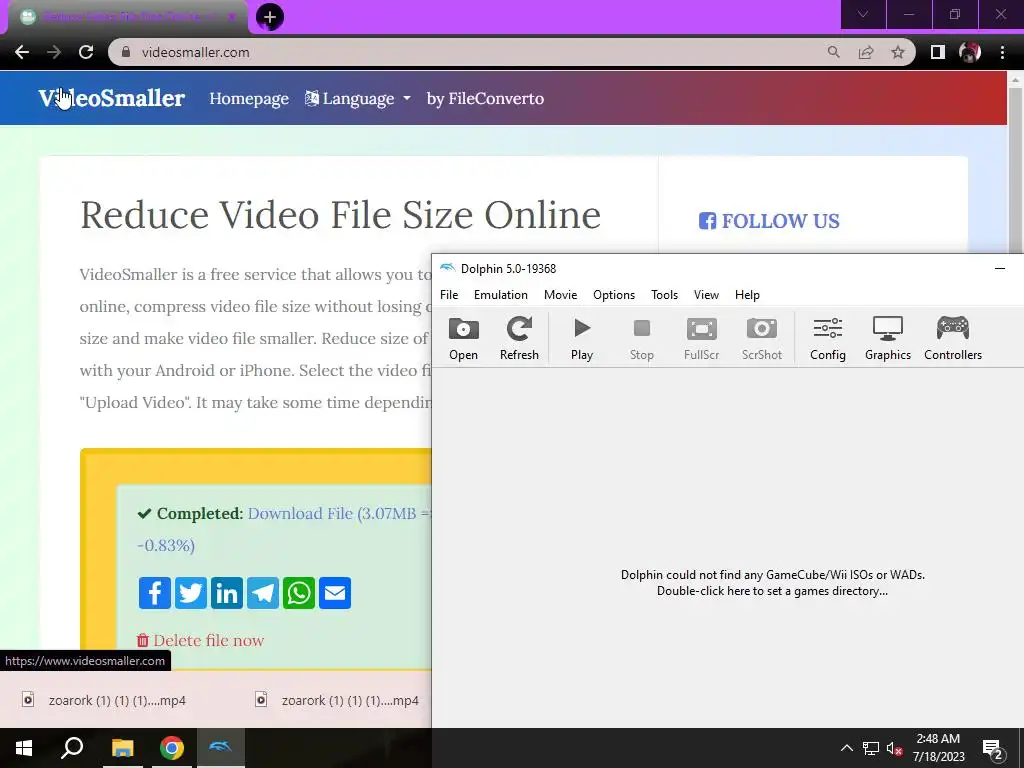1024x768 pixels.
Task: Switch to Chrome from taskbar
Action: 172,748
